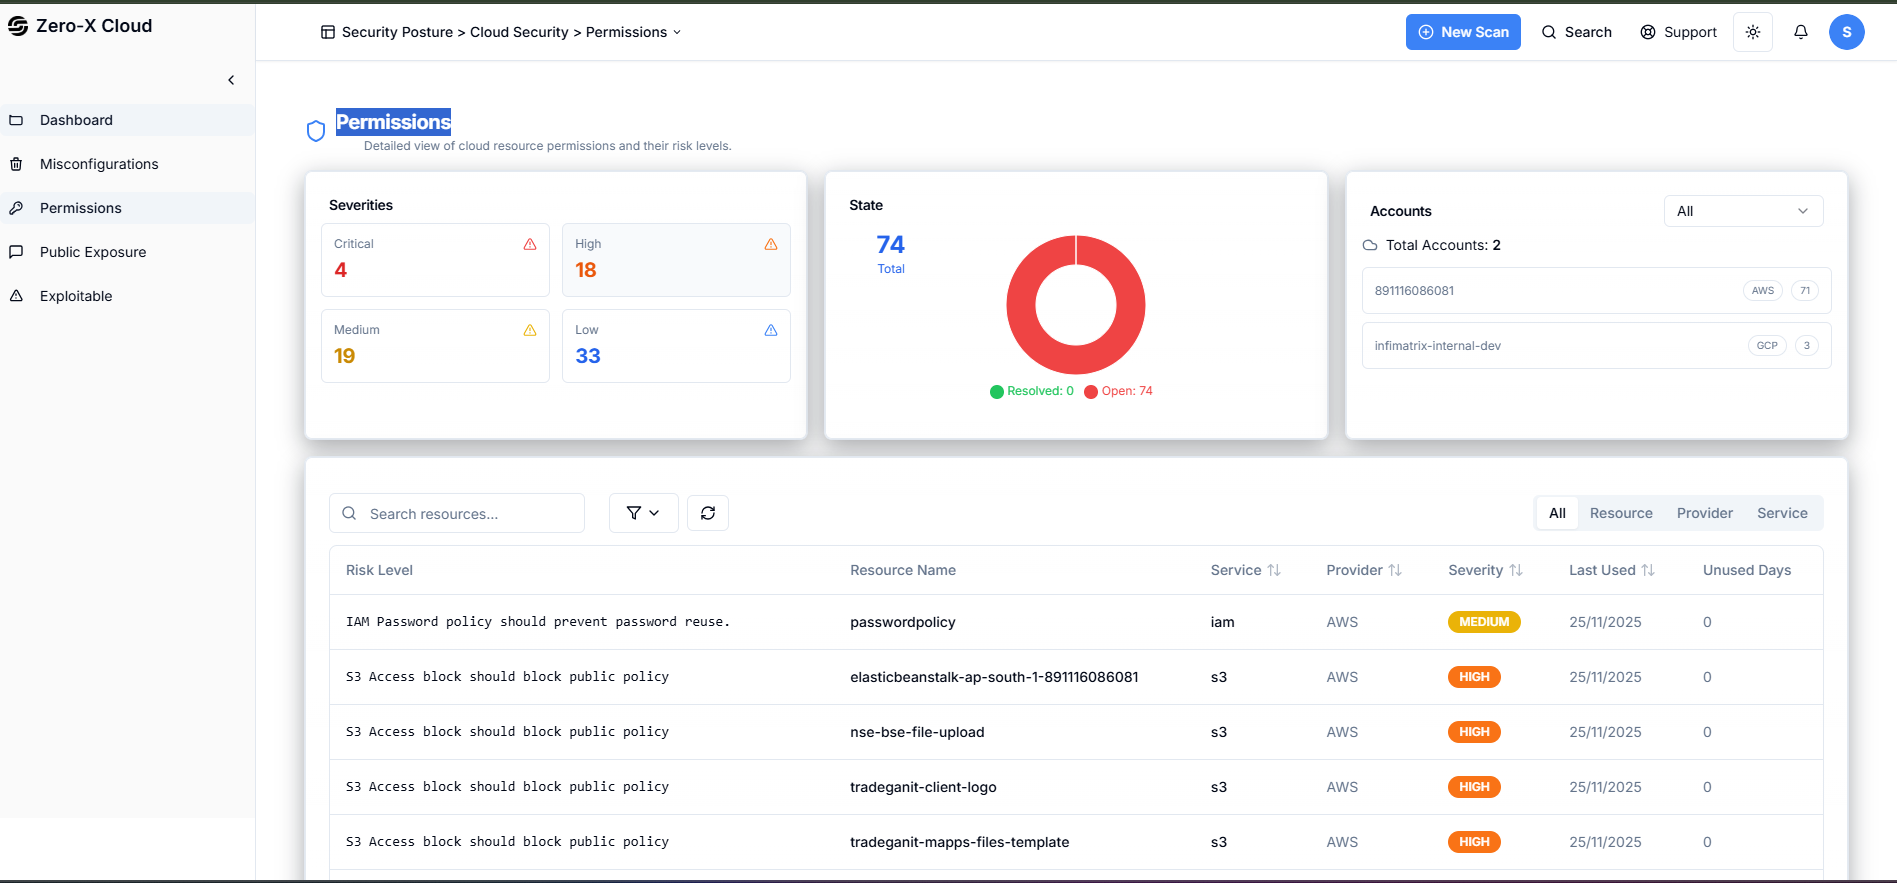Open the elasticbeanstalk-ap-south-1-891116086081 resource
1897x883 pixels.
pos(994,677)
